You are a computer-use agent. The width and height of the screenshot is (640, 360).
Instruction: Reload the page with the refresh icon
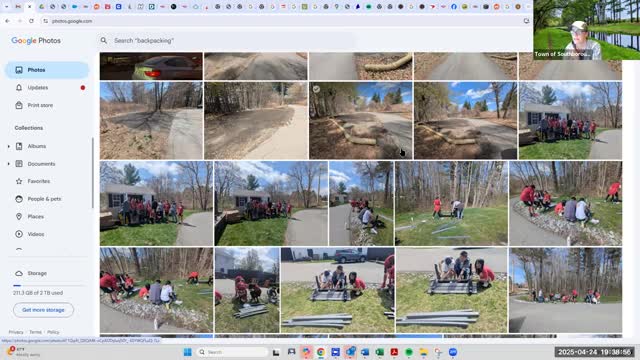click(x=31, y=21)
